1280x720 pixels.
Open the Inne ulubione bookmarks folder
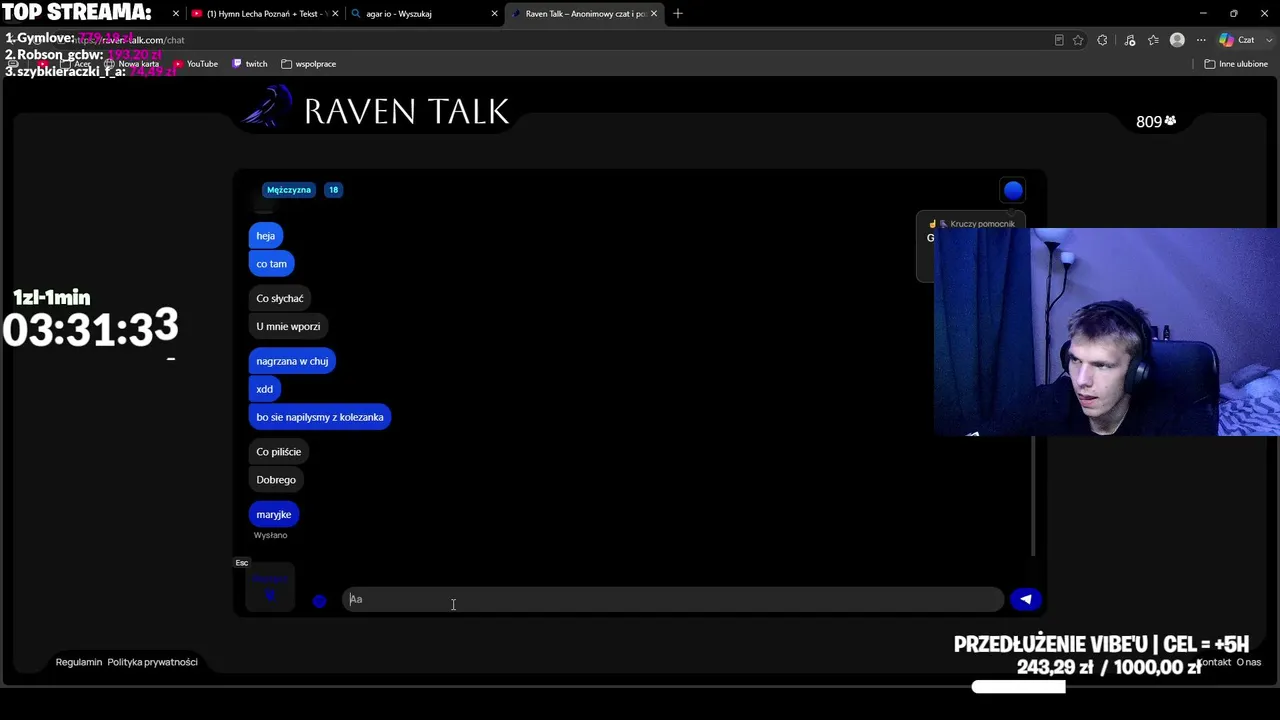(1236, 64)
